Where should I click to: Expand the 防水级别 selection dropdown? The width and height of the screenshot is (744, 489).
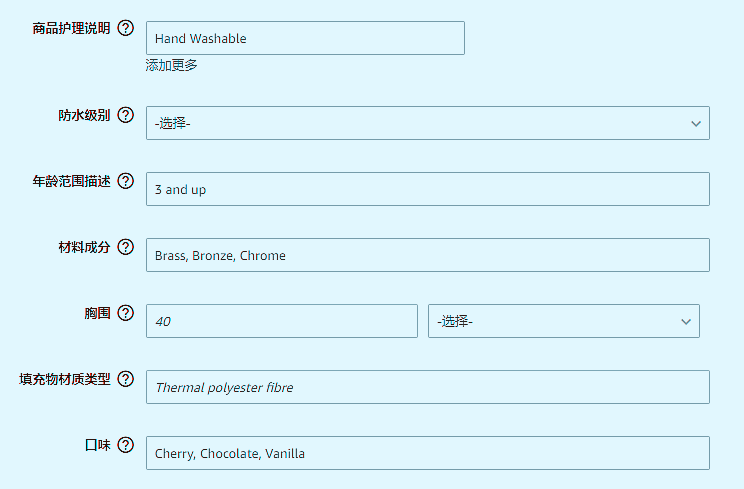coord(427,123)
